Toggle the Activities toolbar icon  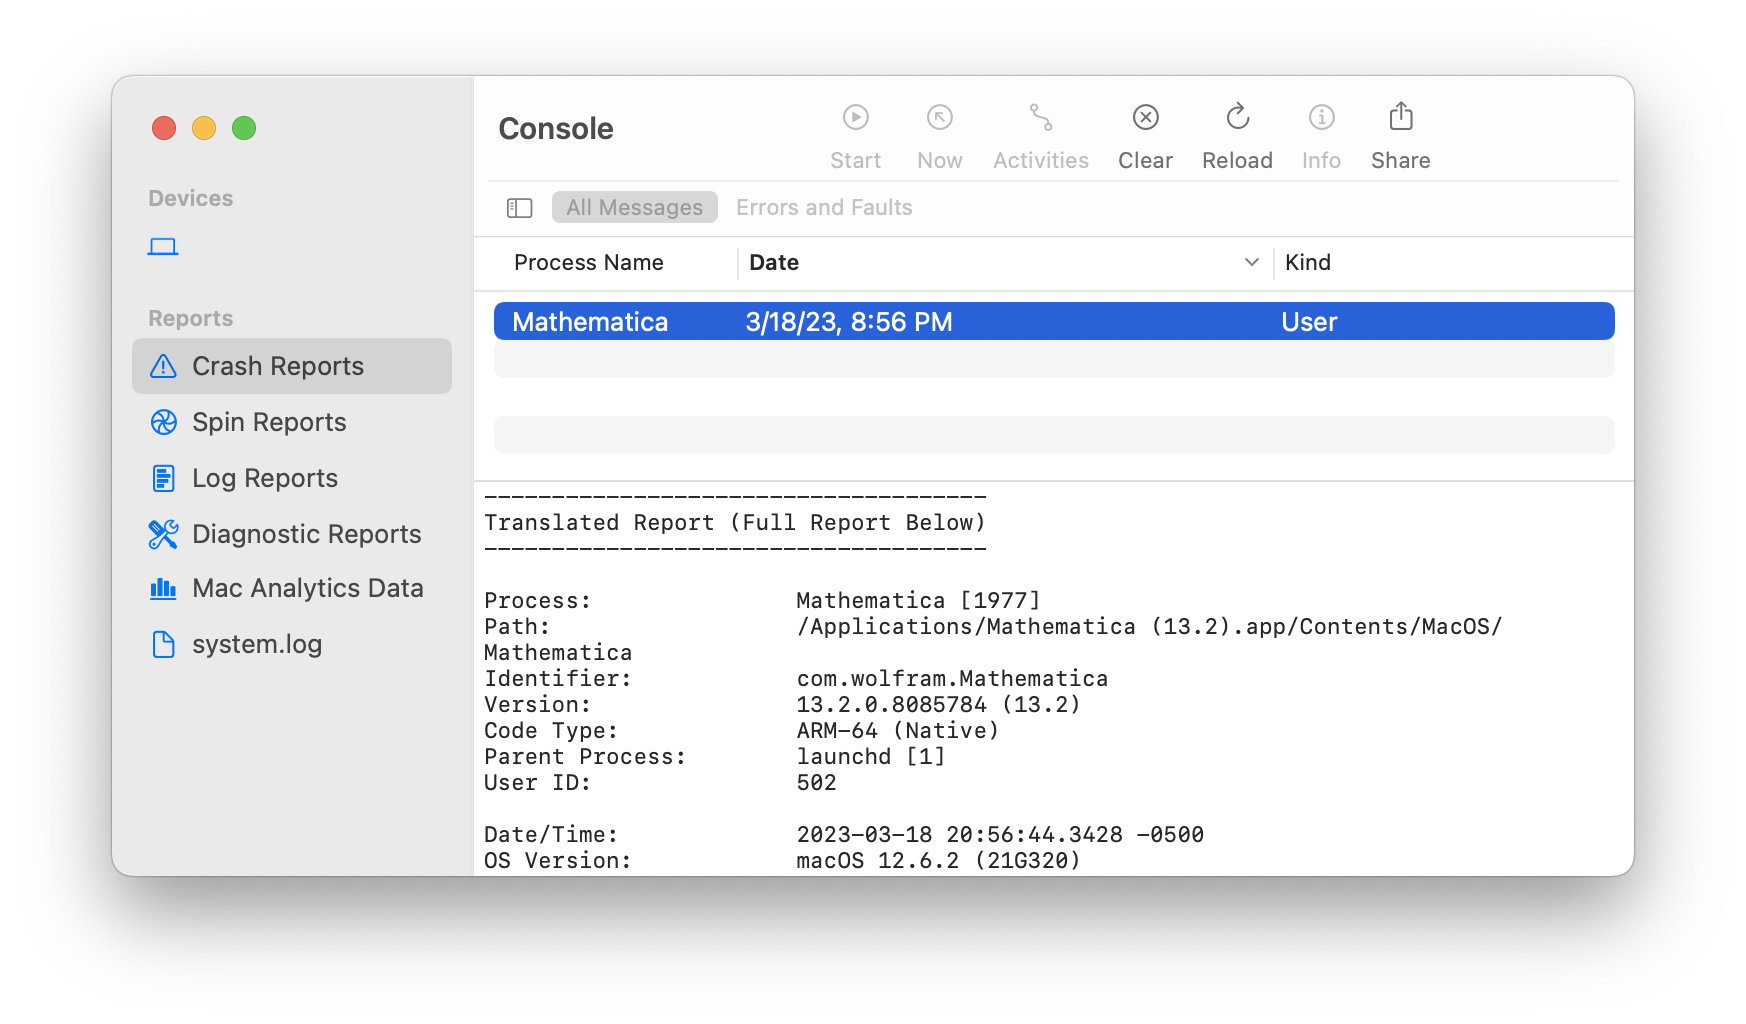pyautogui.click(x=1040, y=118)
